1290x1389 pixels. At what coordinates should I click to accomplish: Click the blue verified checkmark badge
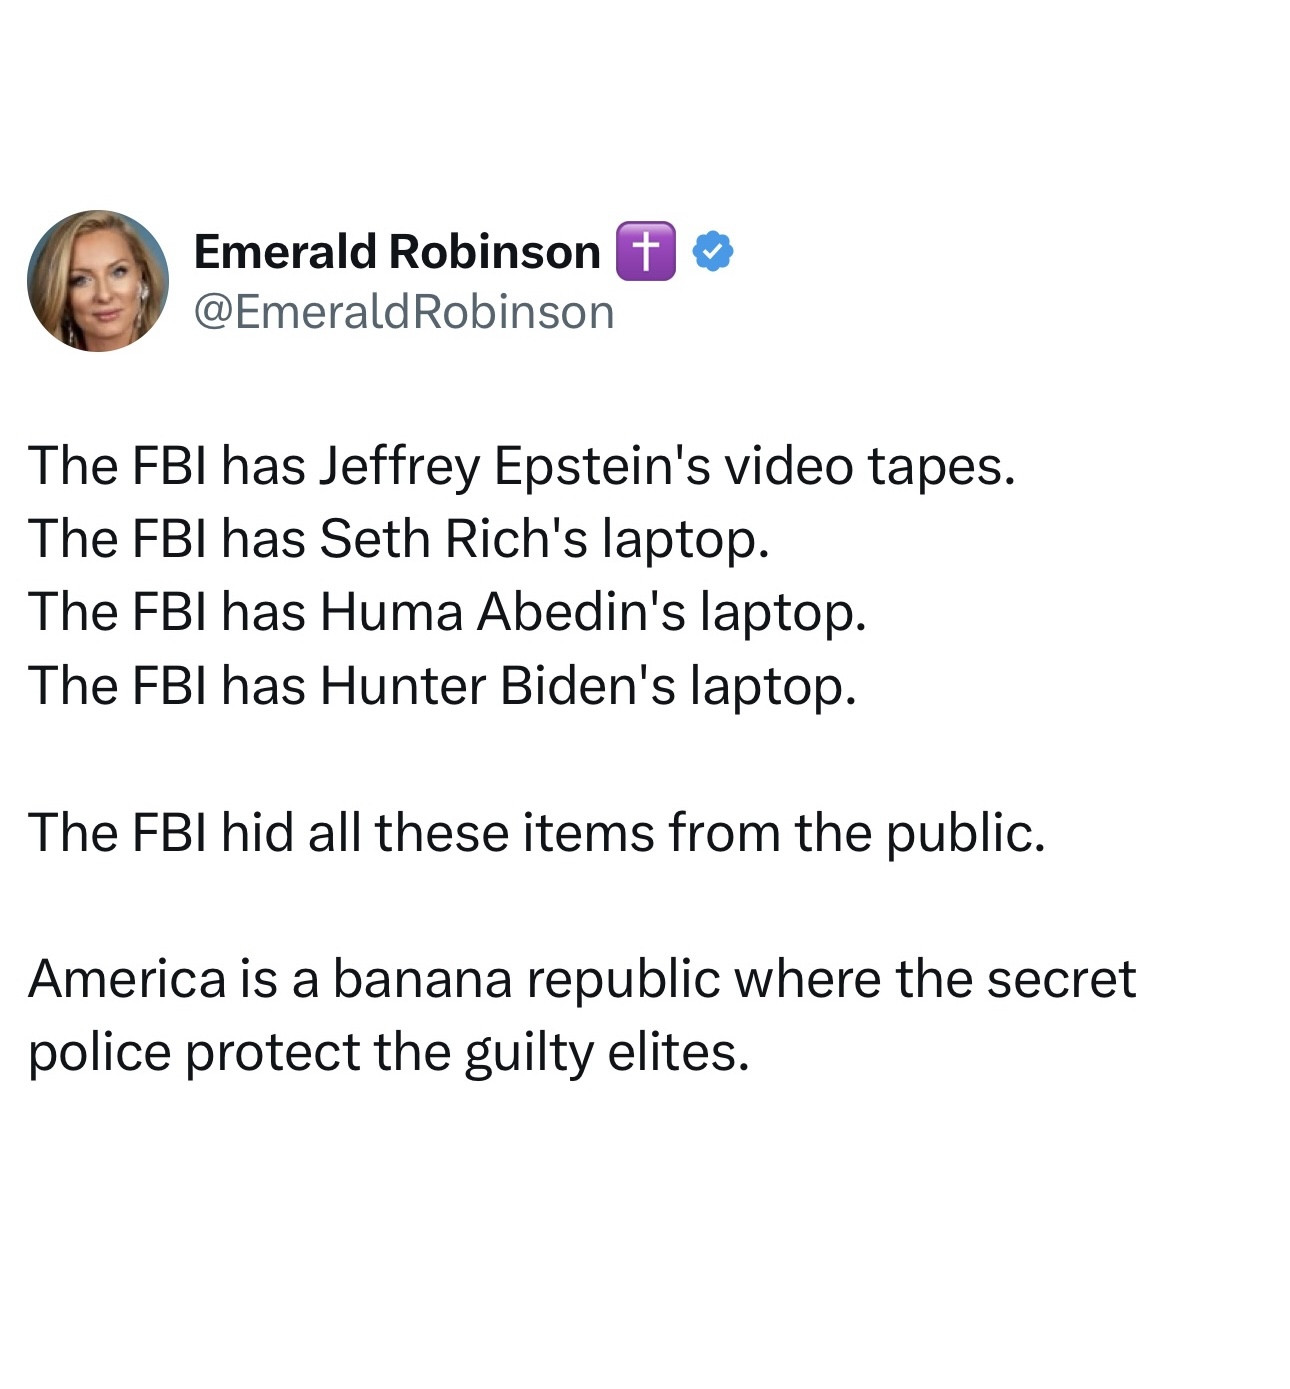point(713,252)
